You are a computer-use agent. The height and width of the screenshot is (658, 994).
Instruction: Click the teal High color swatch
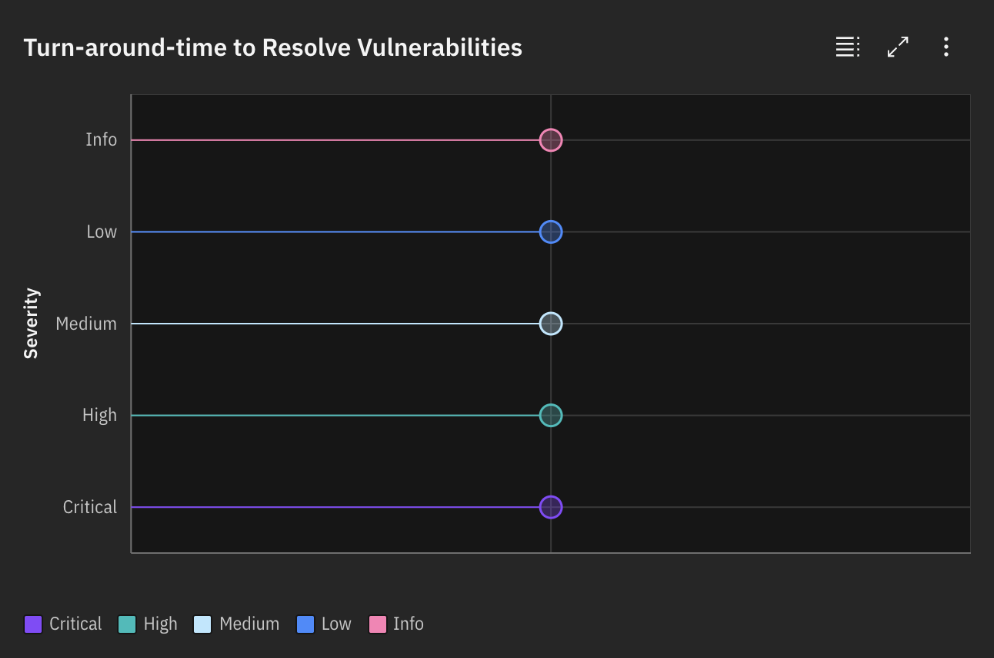point(127,624)
